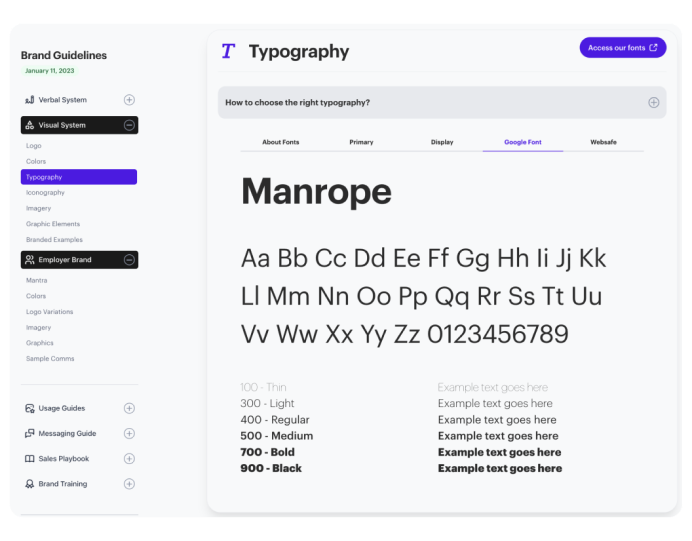Click the Usage Guides label
Viewport: 692px width, 541px height.
(x=62, y=408)
